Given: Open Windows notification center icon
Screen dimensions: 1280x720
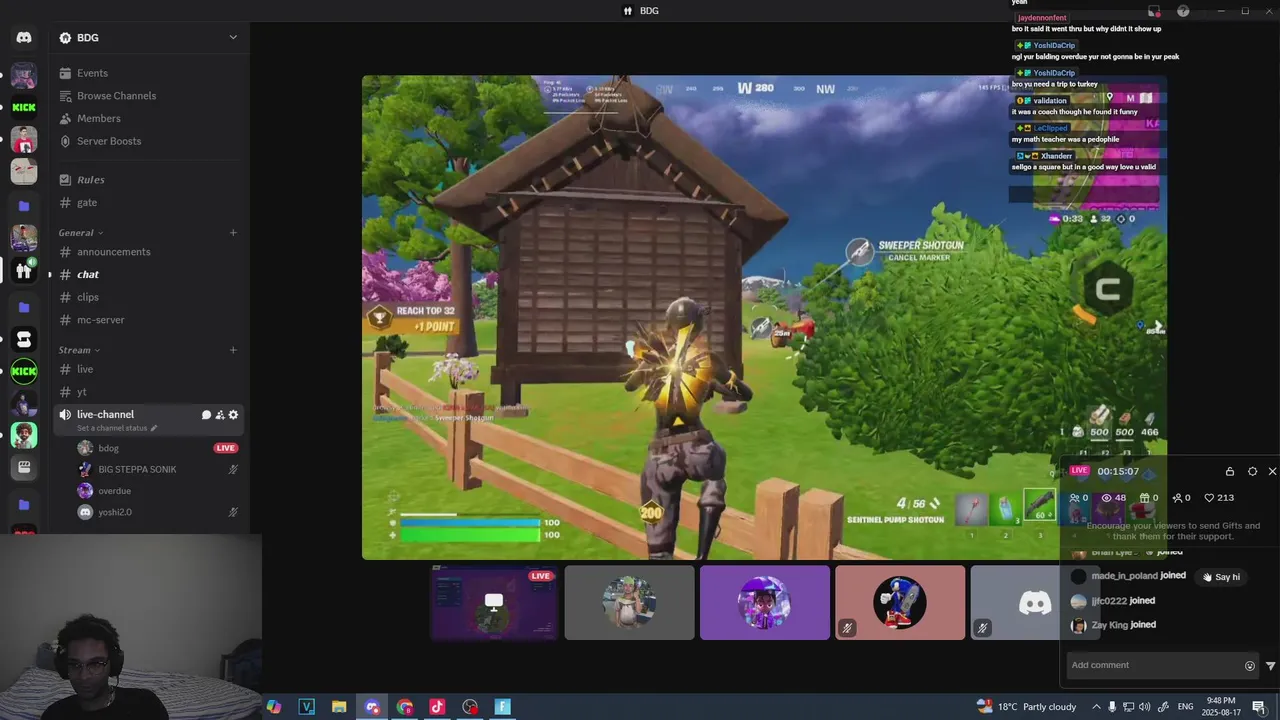Looking at the screenshot, I should tap(1258, 707).
